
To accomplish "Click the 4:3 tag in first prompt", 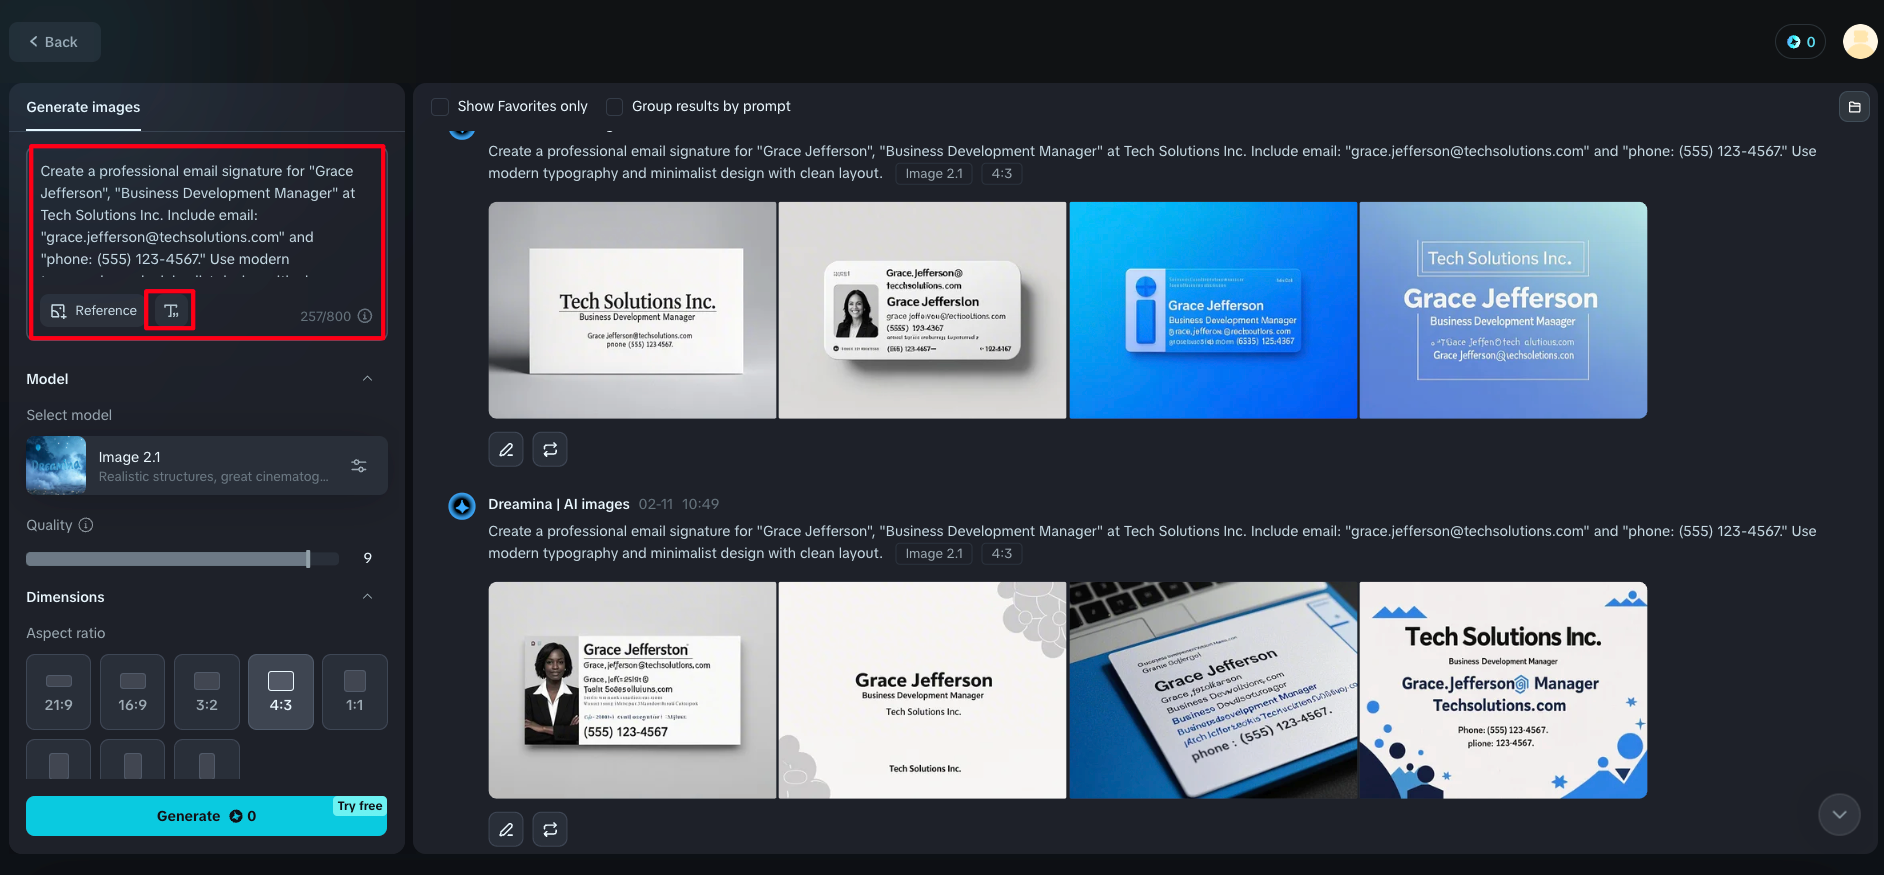I will [1001, 174].
